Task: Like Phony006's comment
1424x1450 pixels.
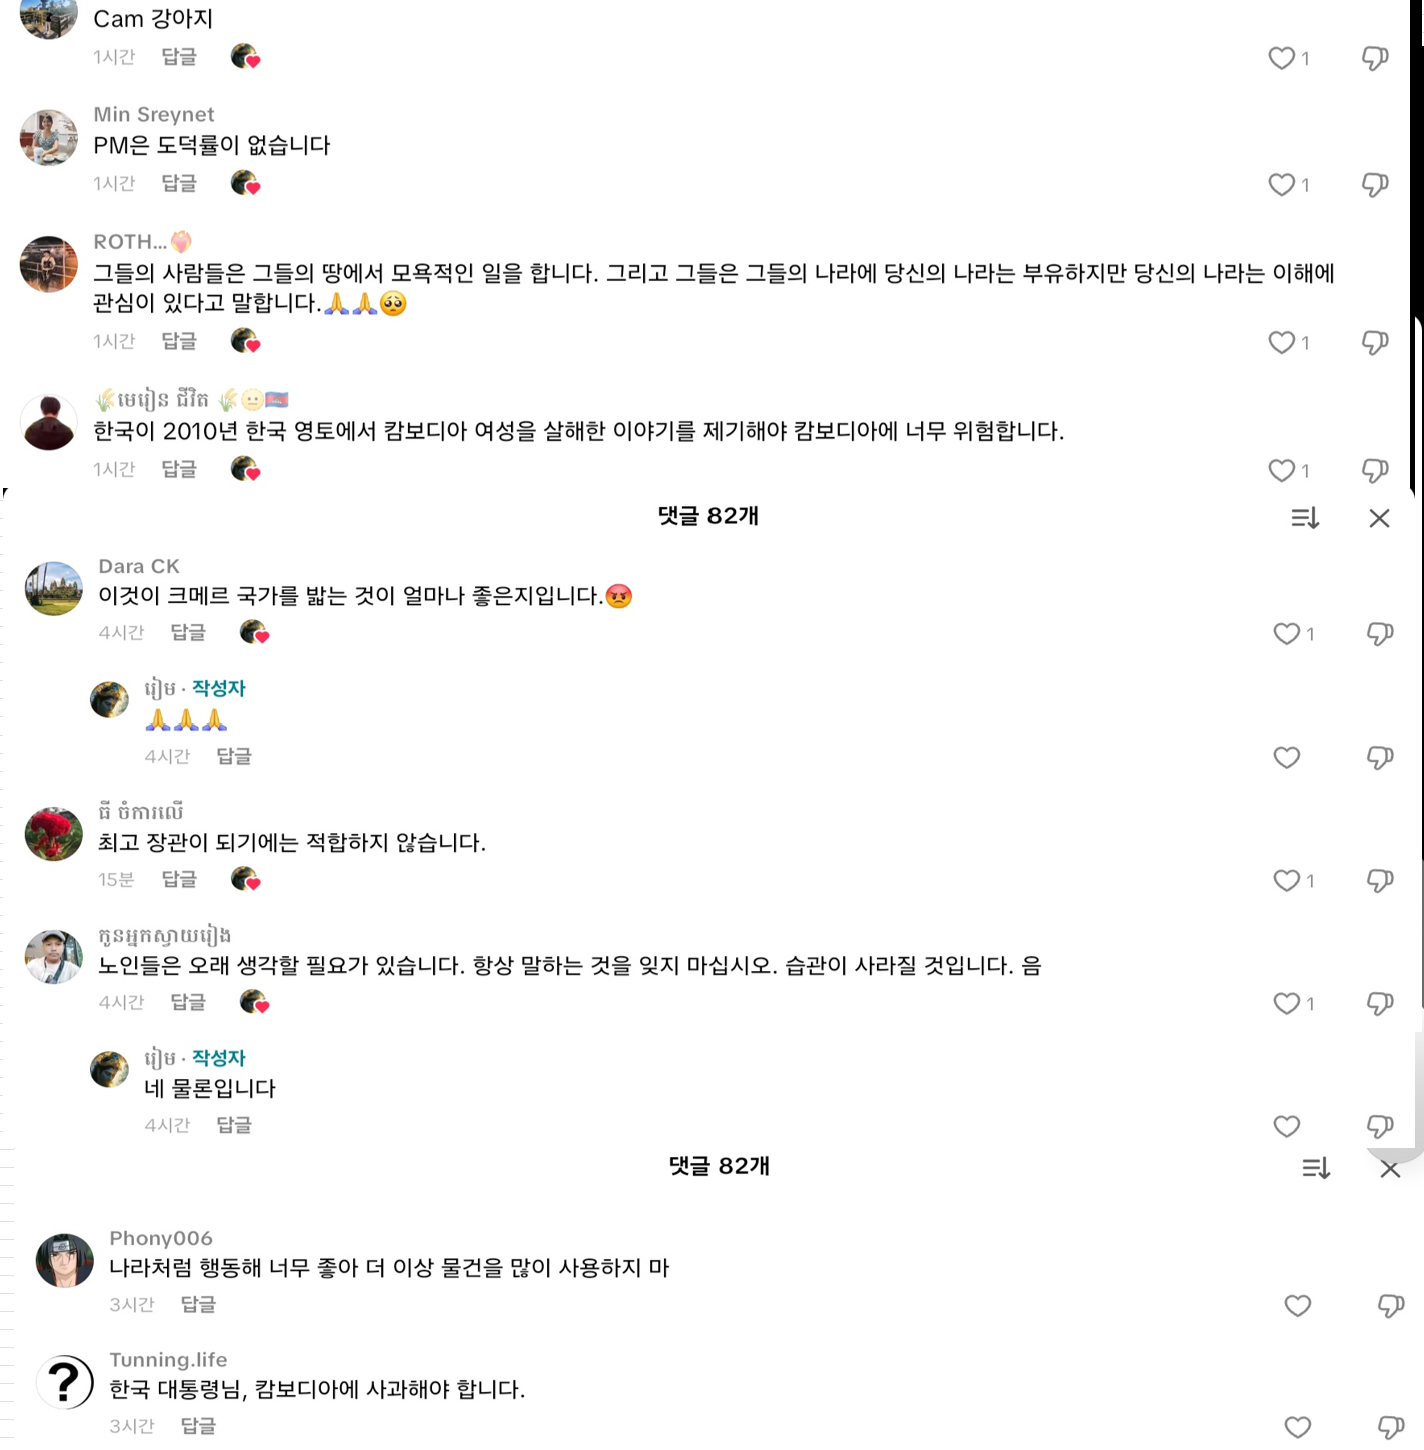Action: pyautogui.click(x=1297, y=1306)
